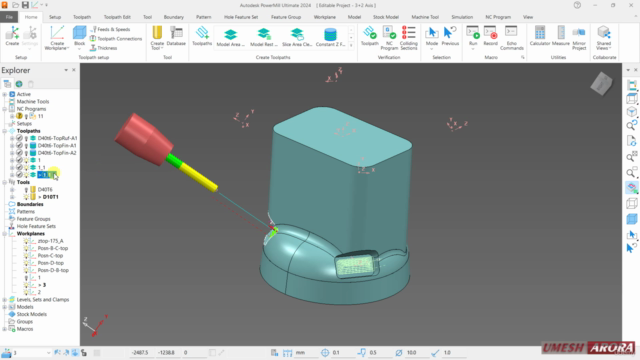Select Model Area Clearance strategy
The image size is (640, 360).
(230, 37)
